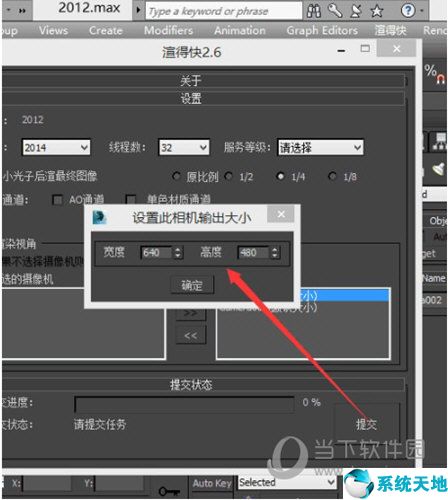Click the 宽度 spinner arrows
The image size is (448, 500).
[178, 253]
